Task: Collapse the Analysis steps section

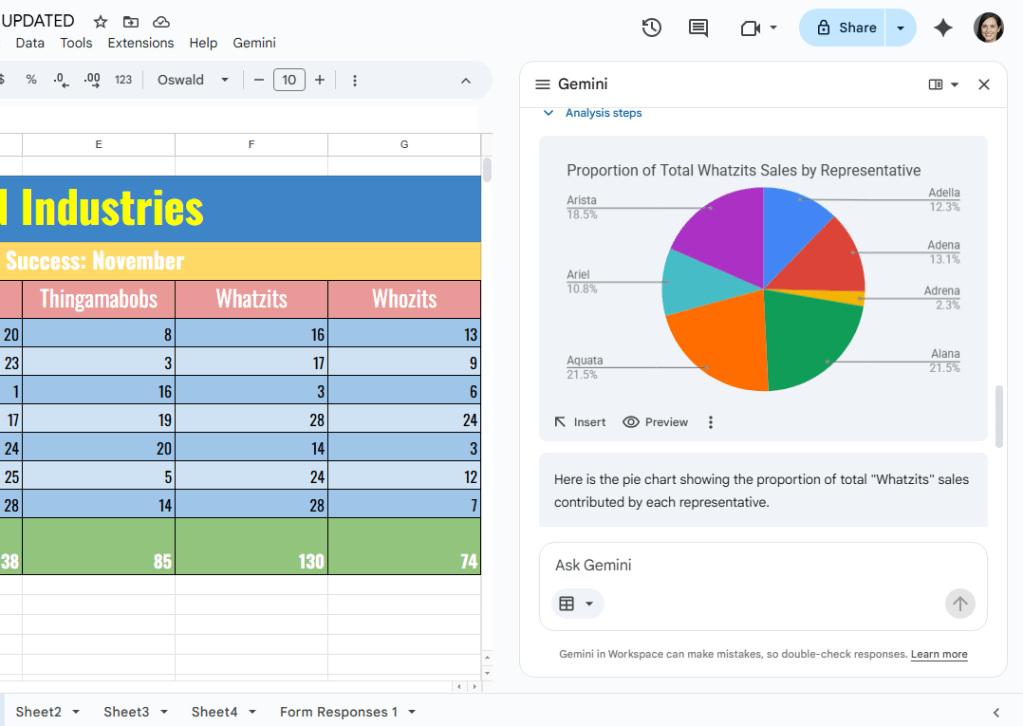Action: (x=548, y=113)
